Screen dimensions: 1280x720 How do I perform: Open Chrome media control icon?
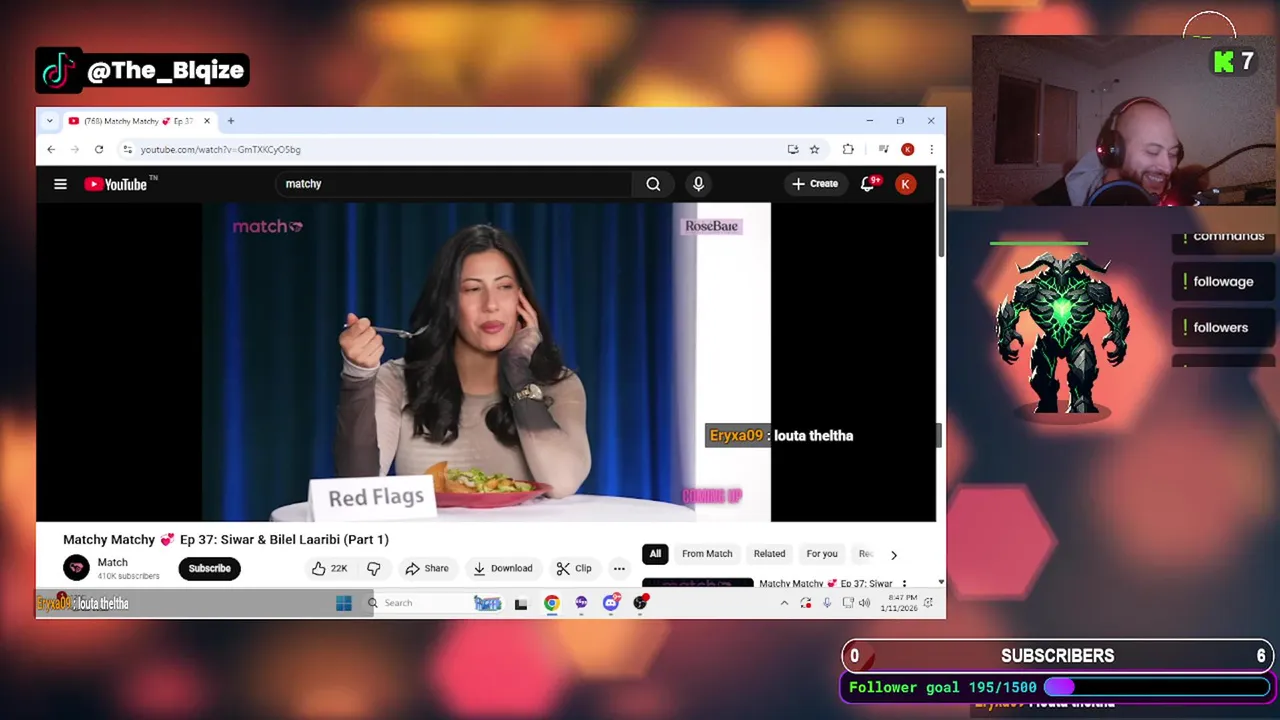click(883, 149)
